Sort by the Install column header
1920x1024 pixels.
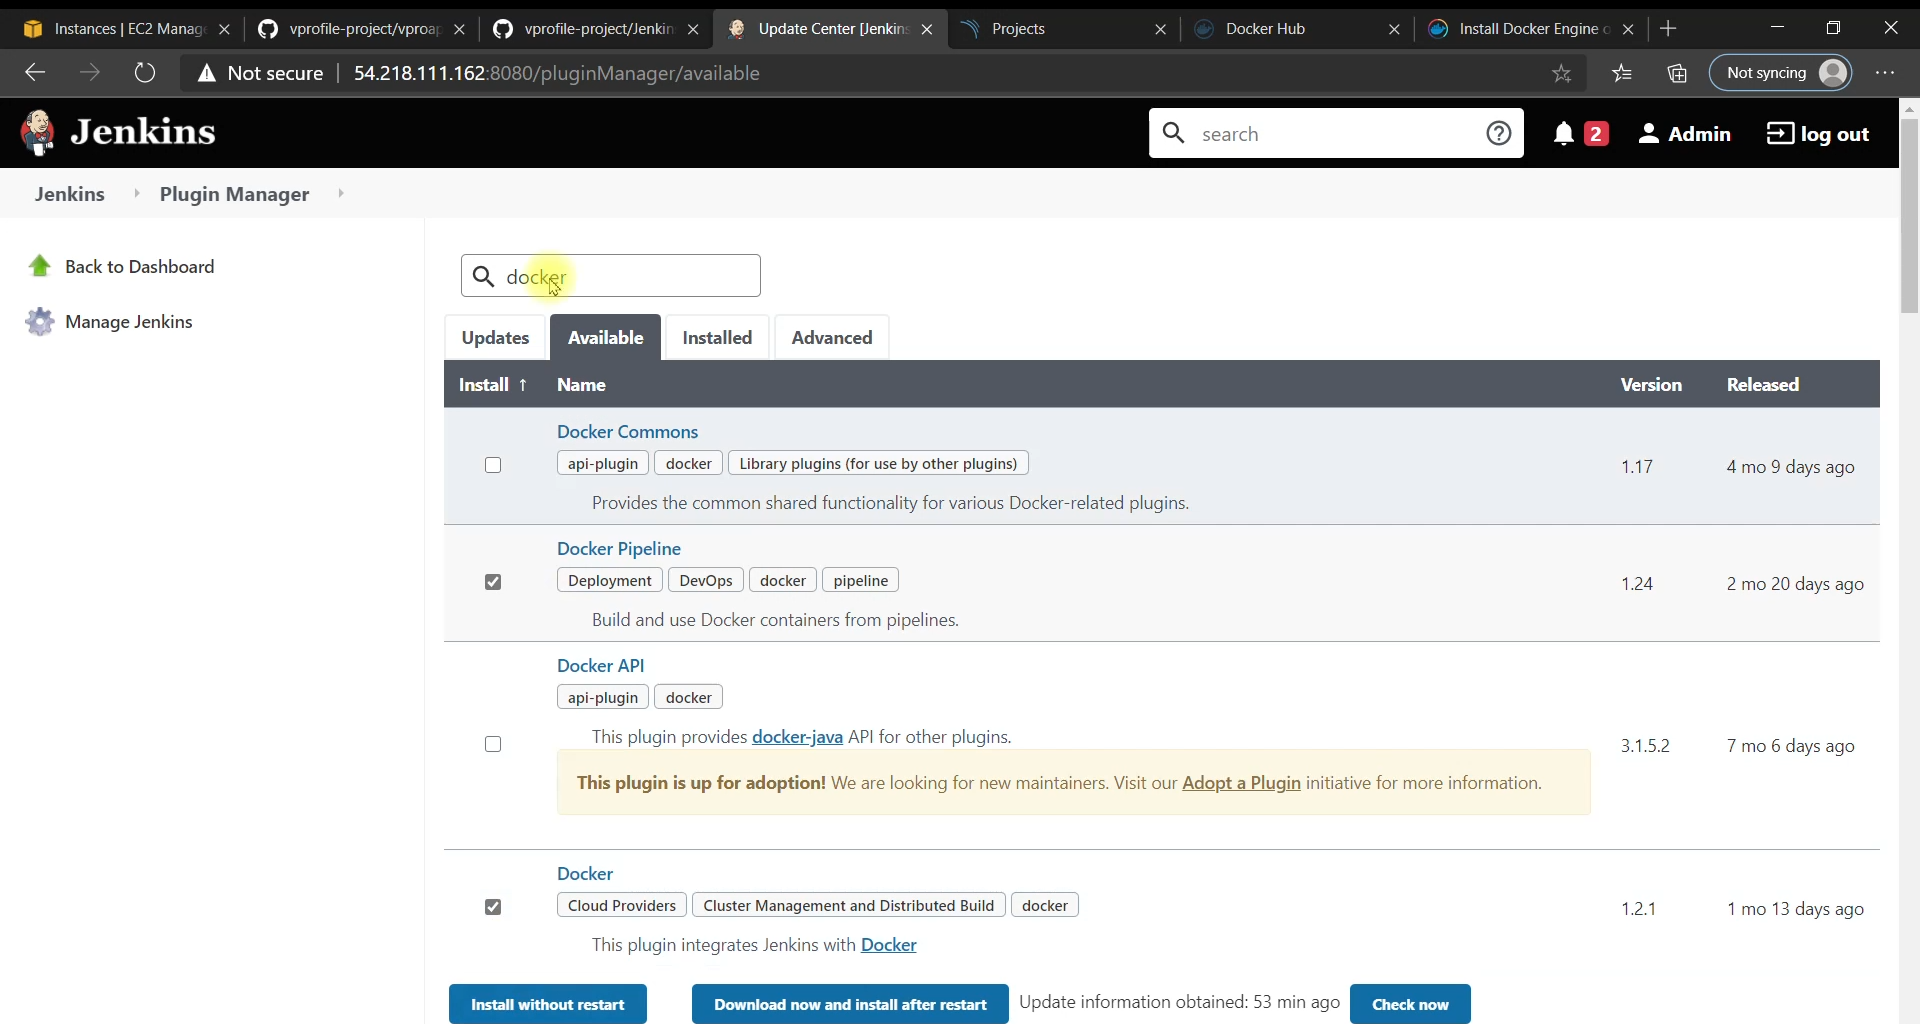pyautogui.click(x=493, y=385)
